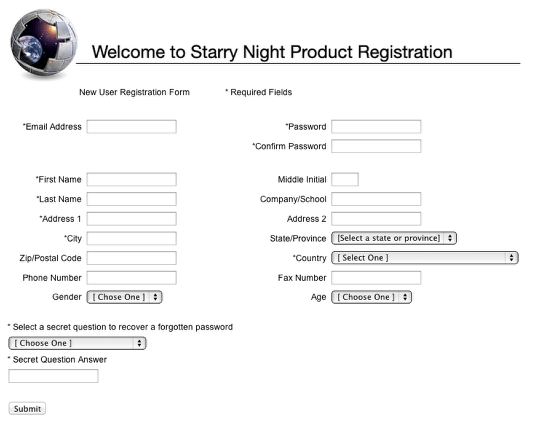
Task: Click the Confirm Password field
Action: tap(376, 146)
